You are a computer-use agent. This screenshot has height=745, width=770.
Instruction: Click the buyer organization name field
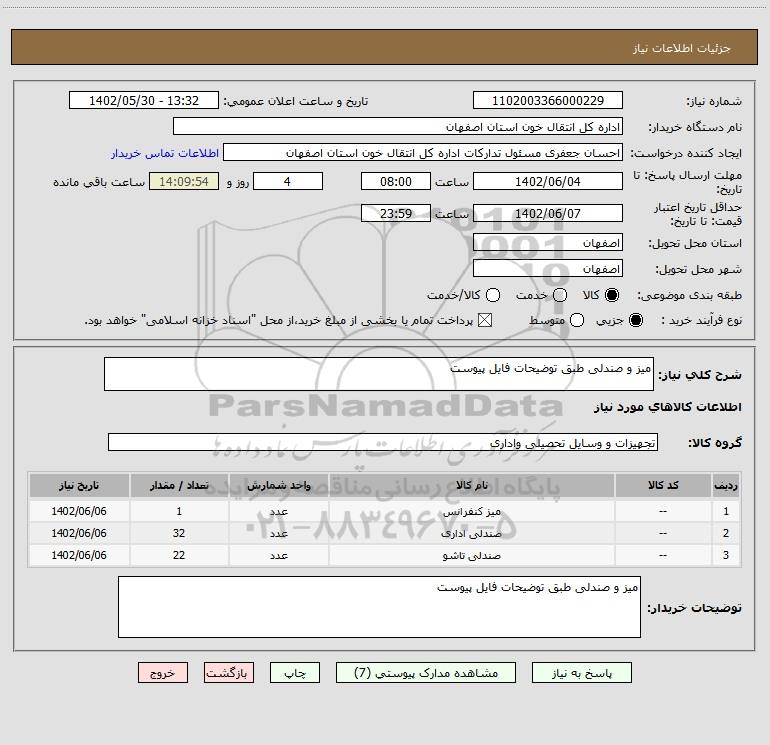[398, 126]
